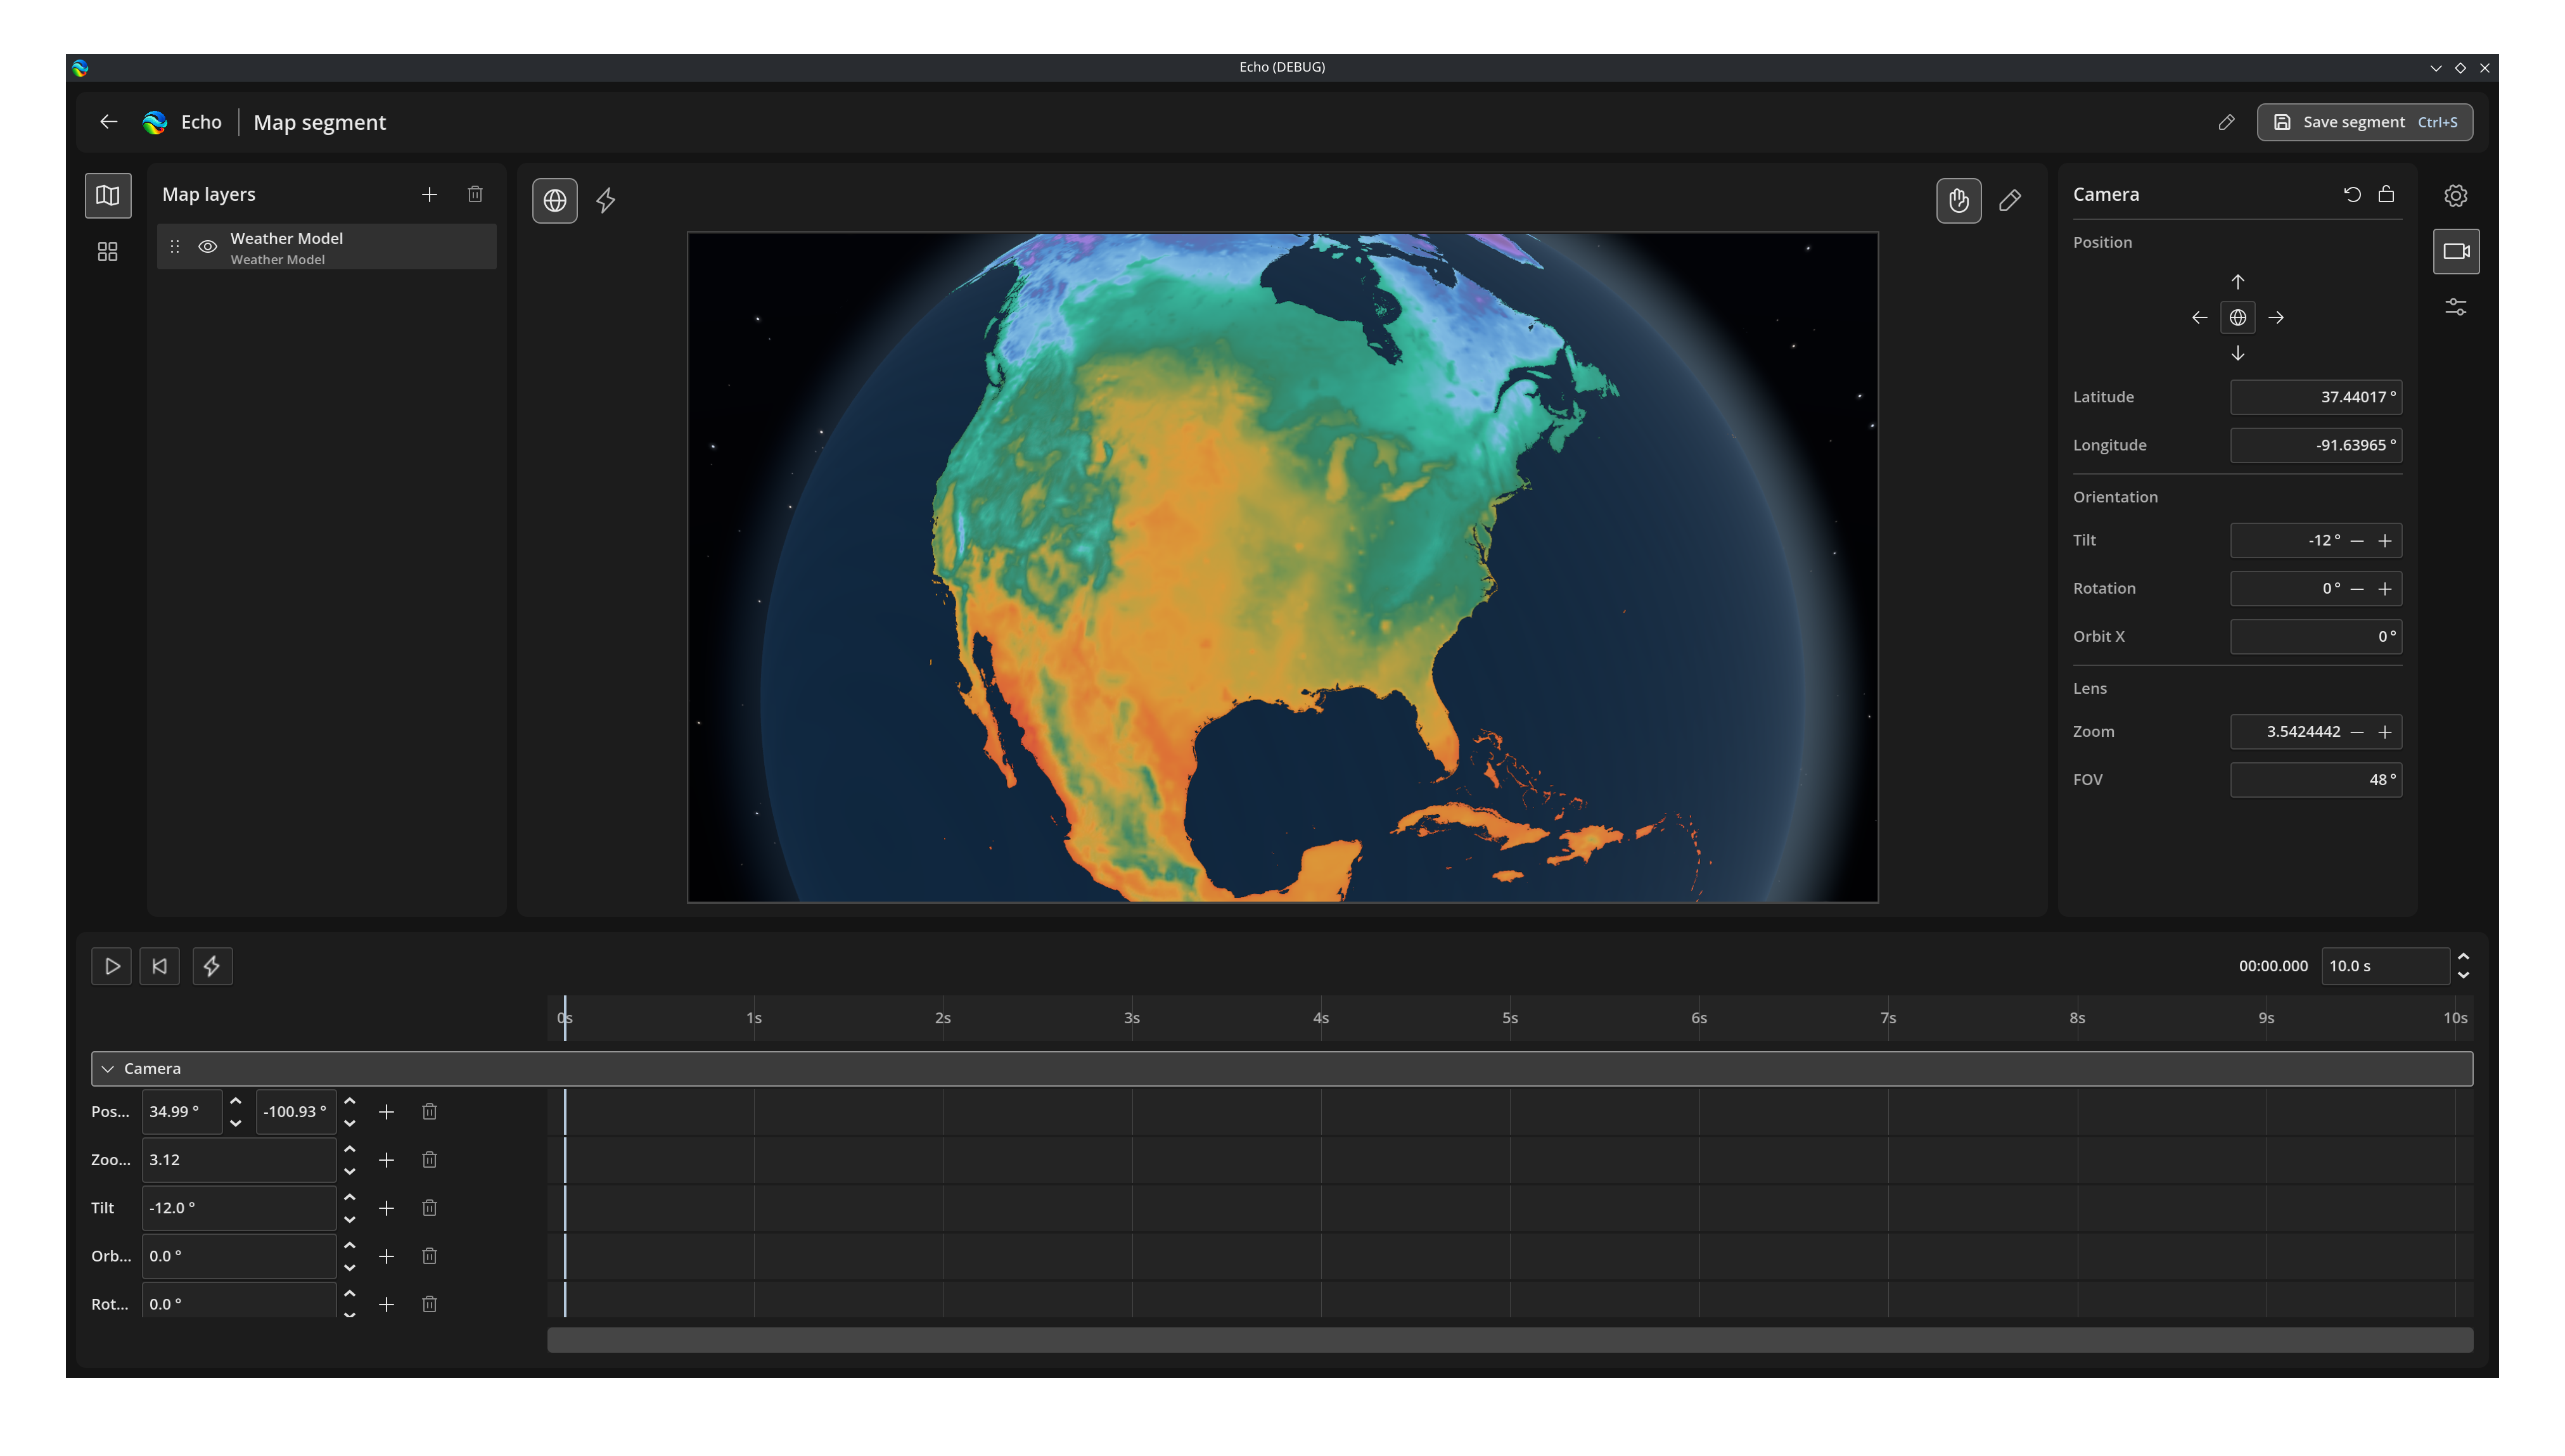The image size is (2565, 1456).
Task: Decrease timeline Tilt value -12.0
Action: (x=349, y=1219)
